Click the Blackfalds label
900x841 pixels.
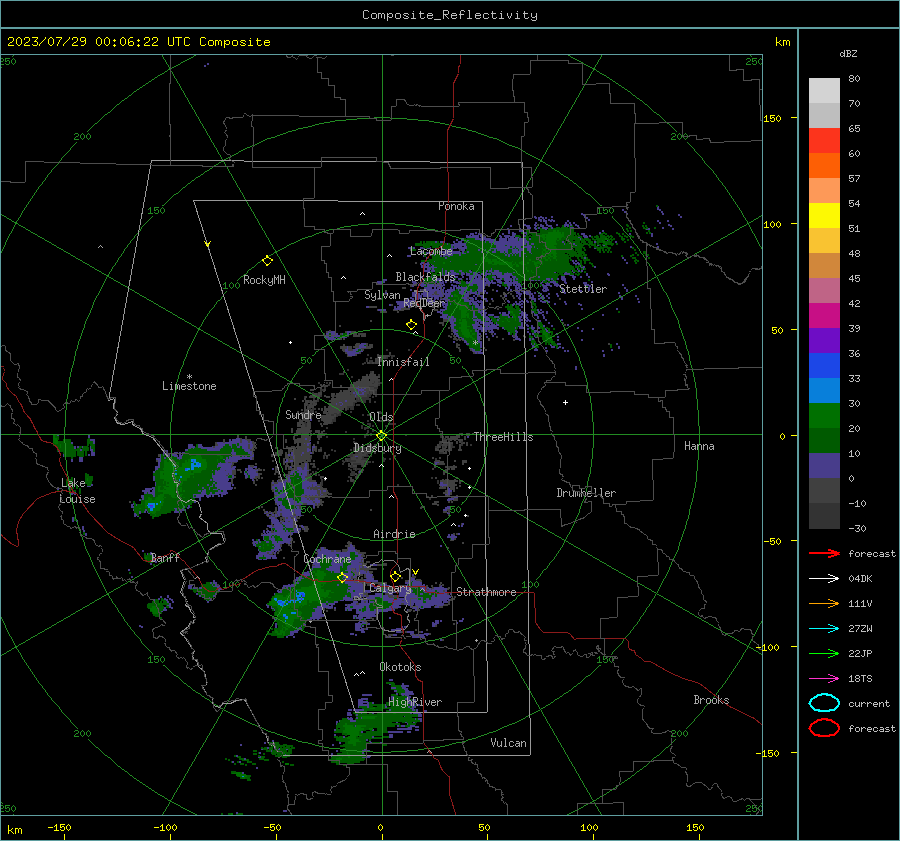(425, 277)
